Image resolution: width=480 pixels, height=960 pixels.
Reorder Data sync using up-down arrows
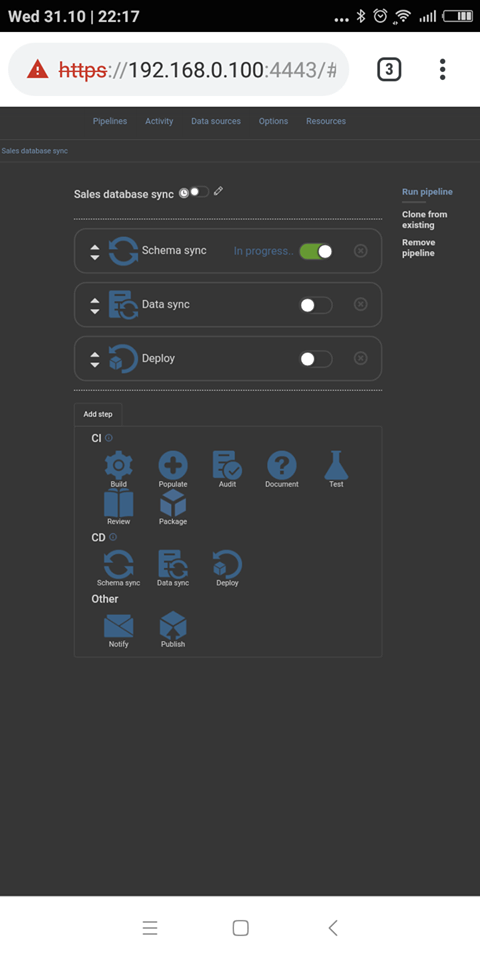coord(94,306)
